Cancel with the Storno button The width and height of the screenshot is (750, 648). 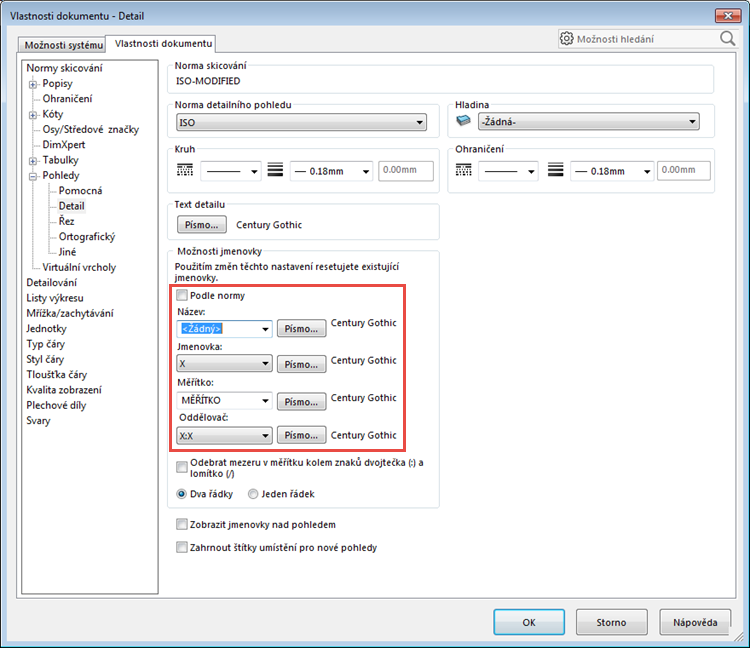[611, 622]
